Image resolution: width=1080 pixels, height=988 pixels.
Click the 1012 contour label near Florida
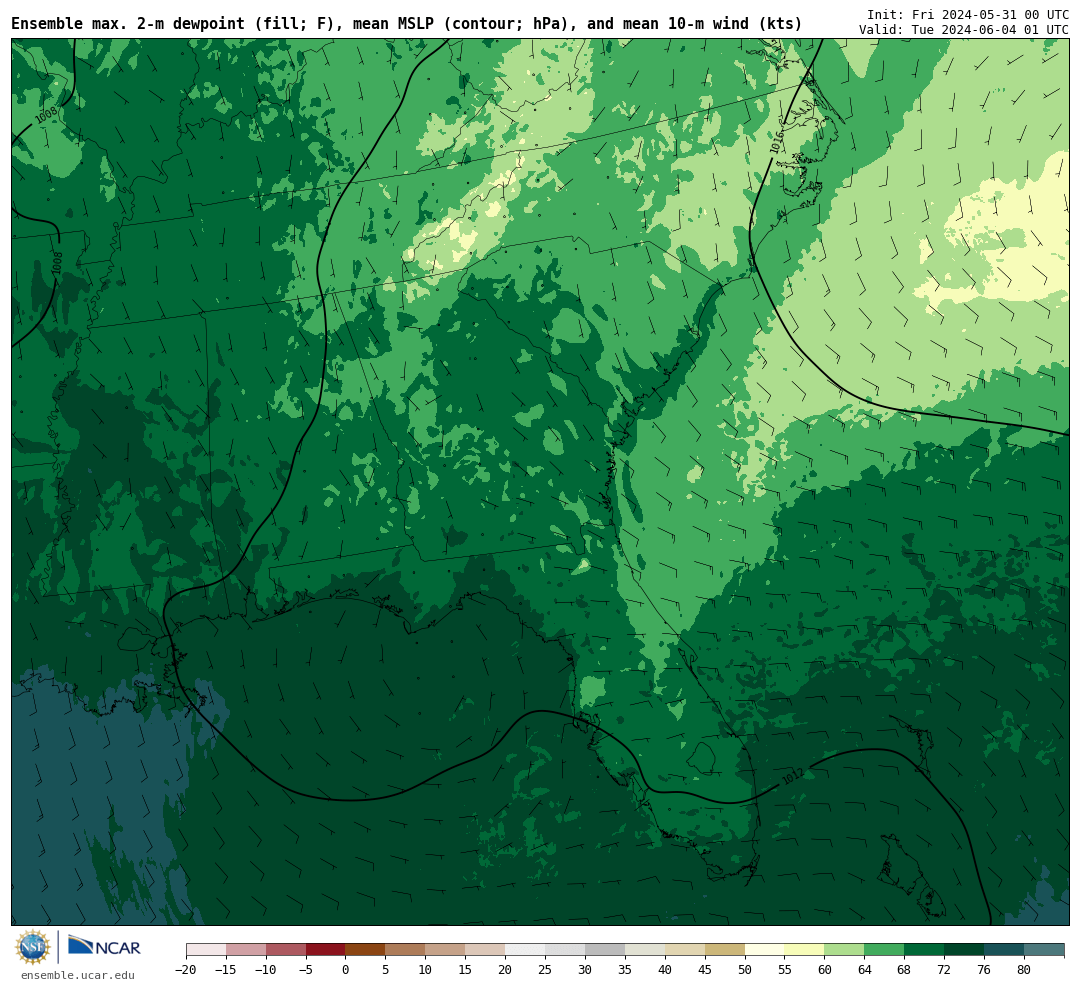[792, 776]
